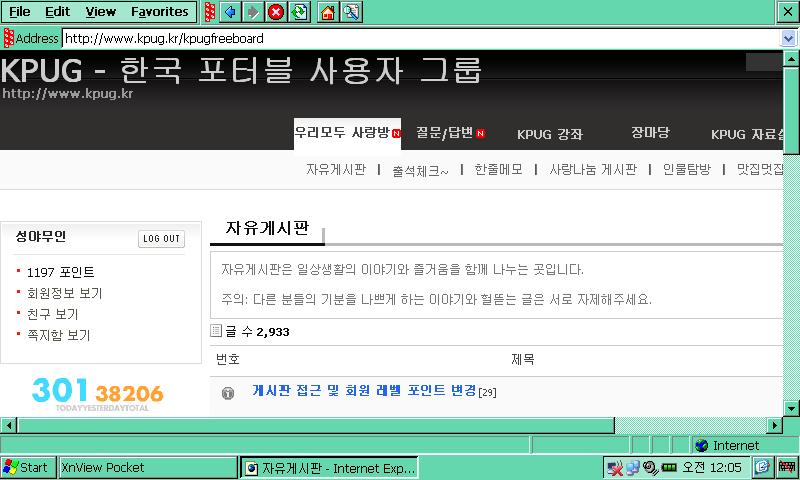The width and height of the screenshot is (800, 480).
Task: Click the taskbar clock 오전 12:05
Action: (x=712, y=467)
